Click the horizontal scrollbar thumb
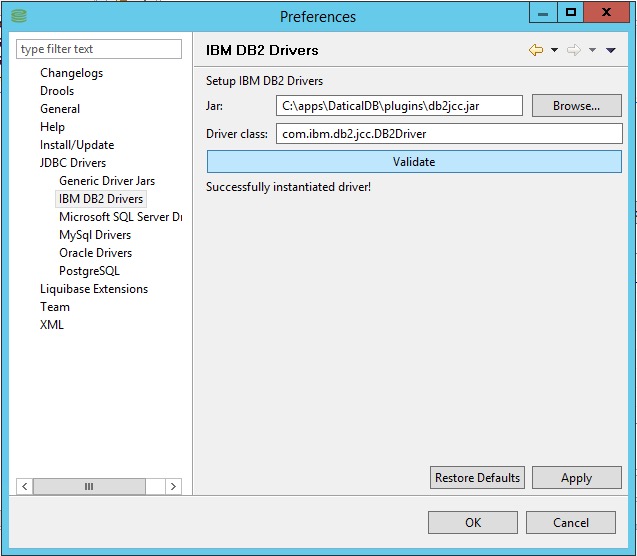 click(x=89, y=487)
